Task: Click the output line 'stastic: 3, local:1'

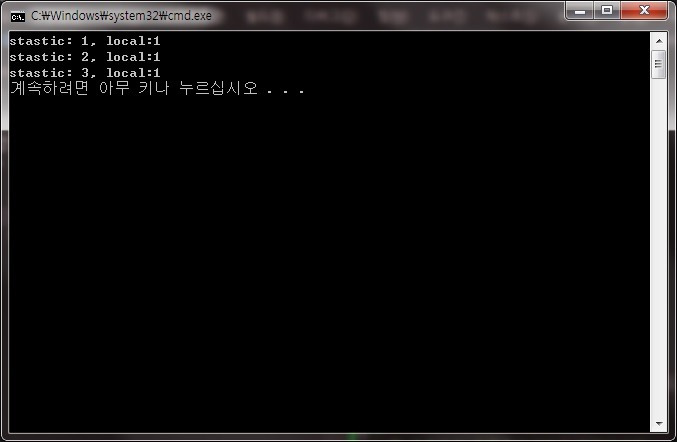Action: click(85, 73)
